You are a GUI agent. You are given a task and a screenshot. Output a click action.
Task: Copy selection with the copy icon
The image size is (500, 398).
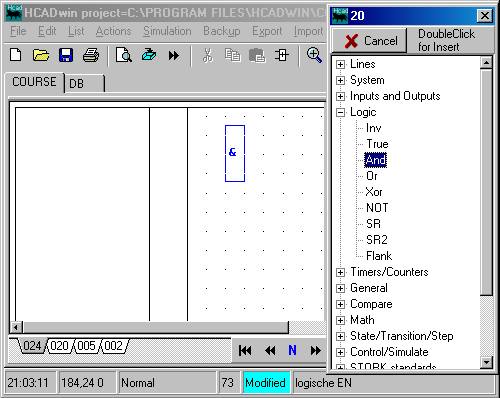[x=232, y=55]
